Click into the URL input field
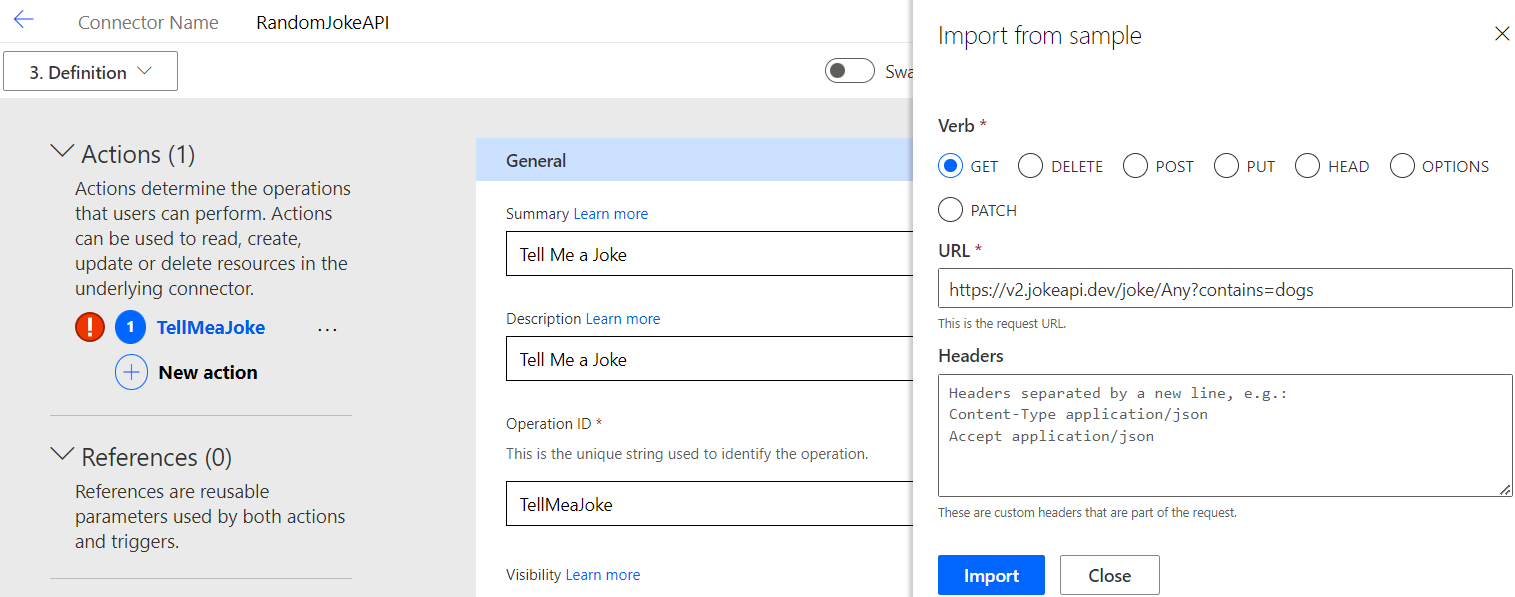1515x597 pixels. click(1224, 290)
